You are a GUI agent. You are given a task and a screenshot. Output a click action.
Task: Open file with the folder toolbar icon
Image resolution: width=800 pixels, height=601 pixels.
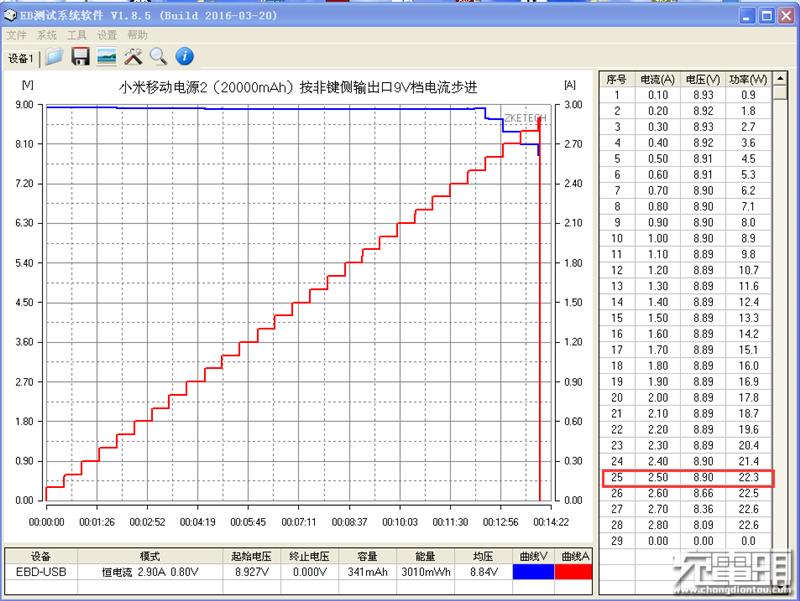pos(55,57)
